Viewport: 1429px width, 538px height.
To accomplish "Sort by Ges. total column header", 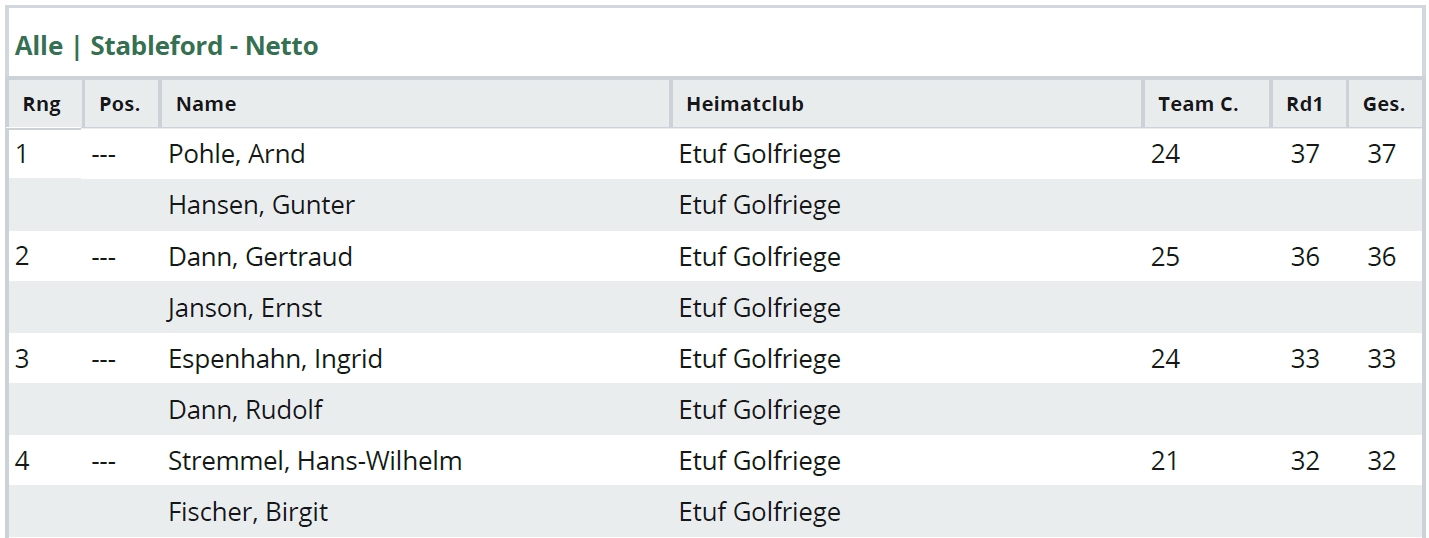I will pos(1385,104).
